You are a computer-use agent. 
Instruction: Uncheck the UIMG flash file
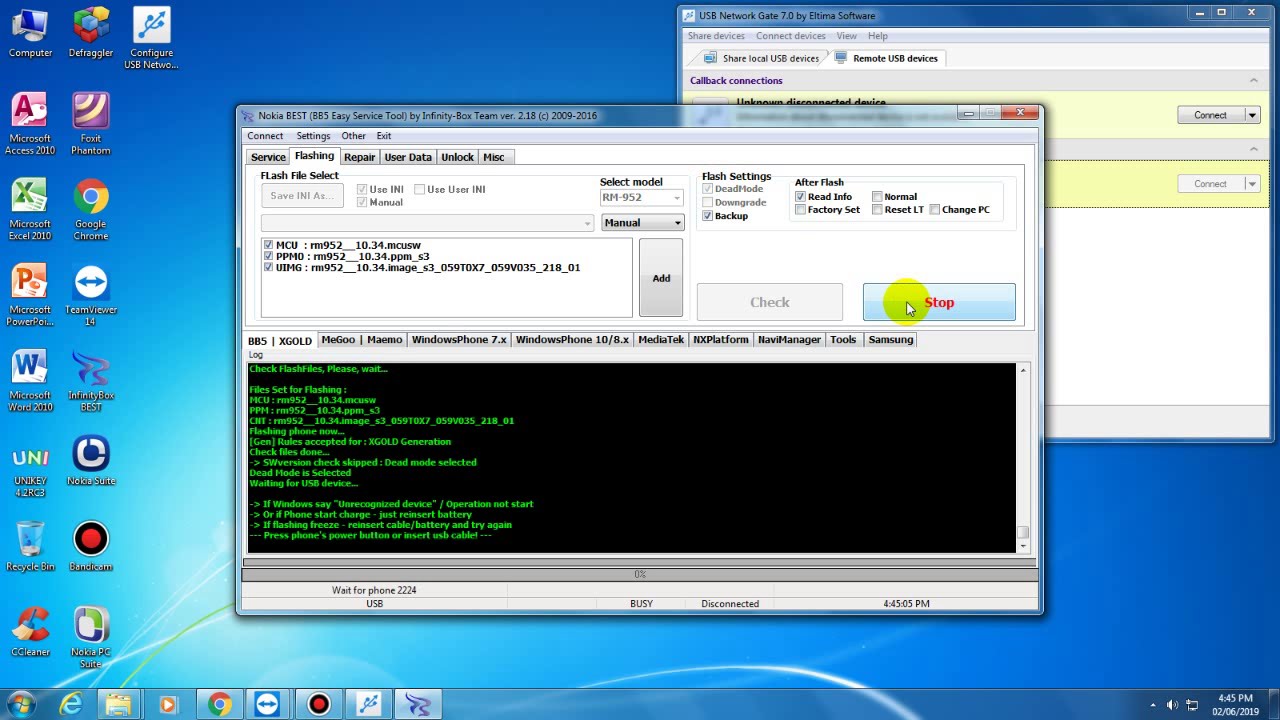(x=268, y=267)
